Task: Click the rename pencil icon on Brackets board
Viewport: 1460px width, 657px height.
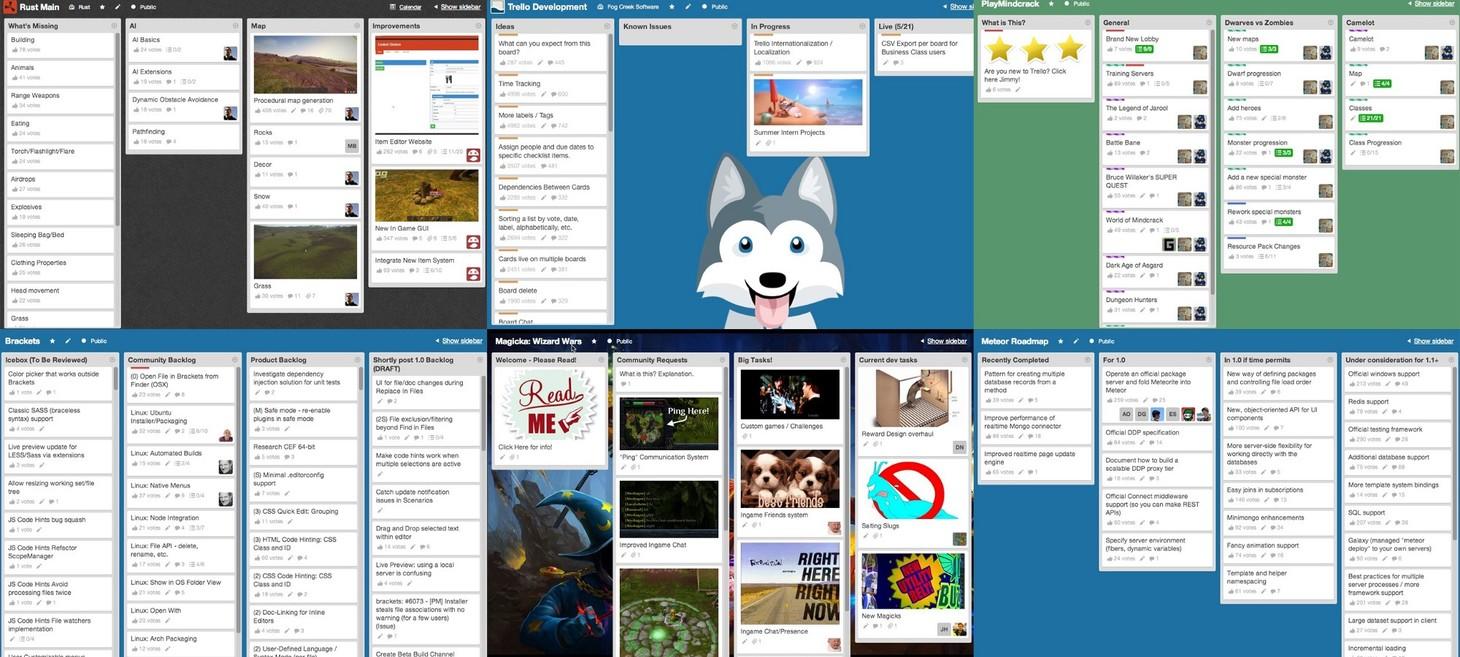Action: click(x=67, y=341)
